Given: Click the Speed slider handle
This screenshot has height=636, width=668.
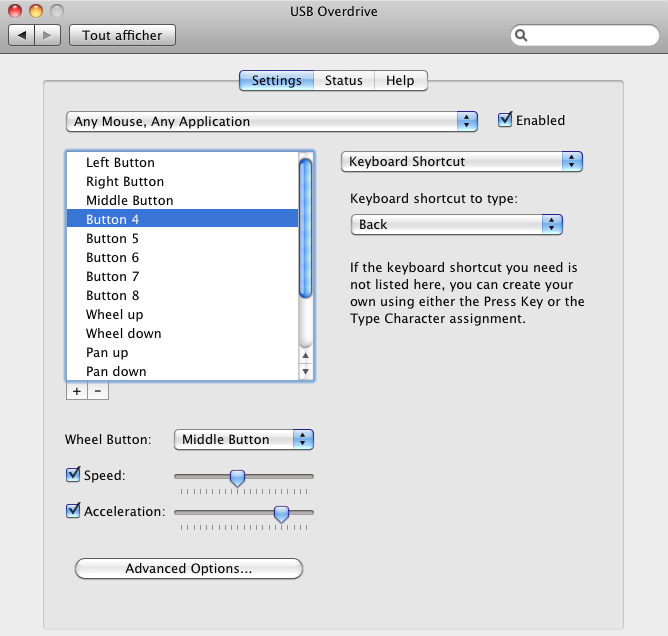Looking at the screenshot, I should click(x=237, y=478).
